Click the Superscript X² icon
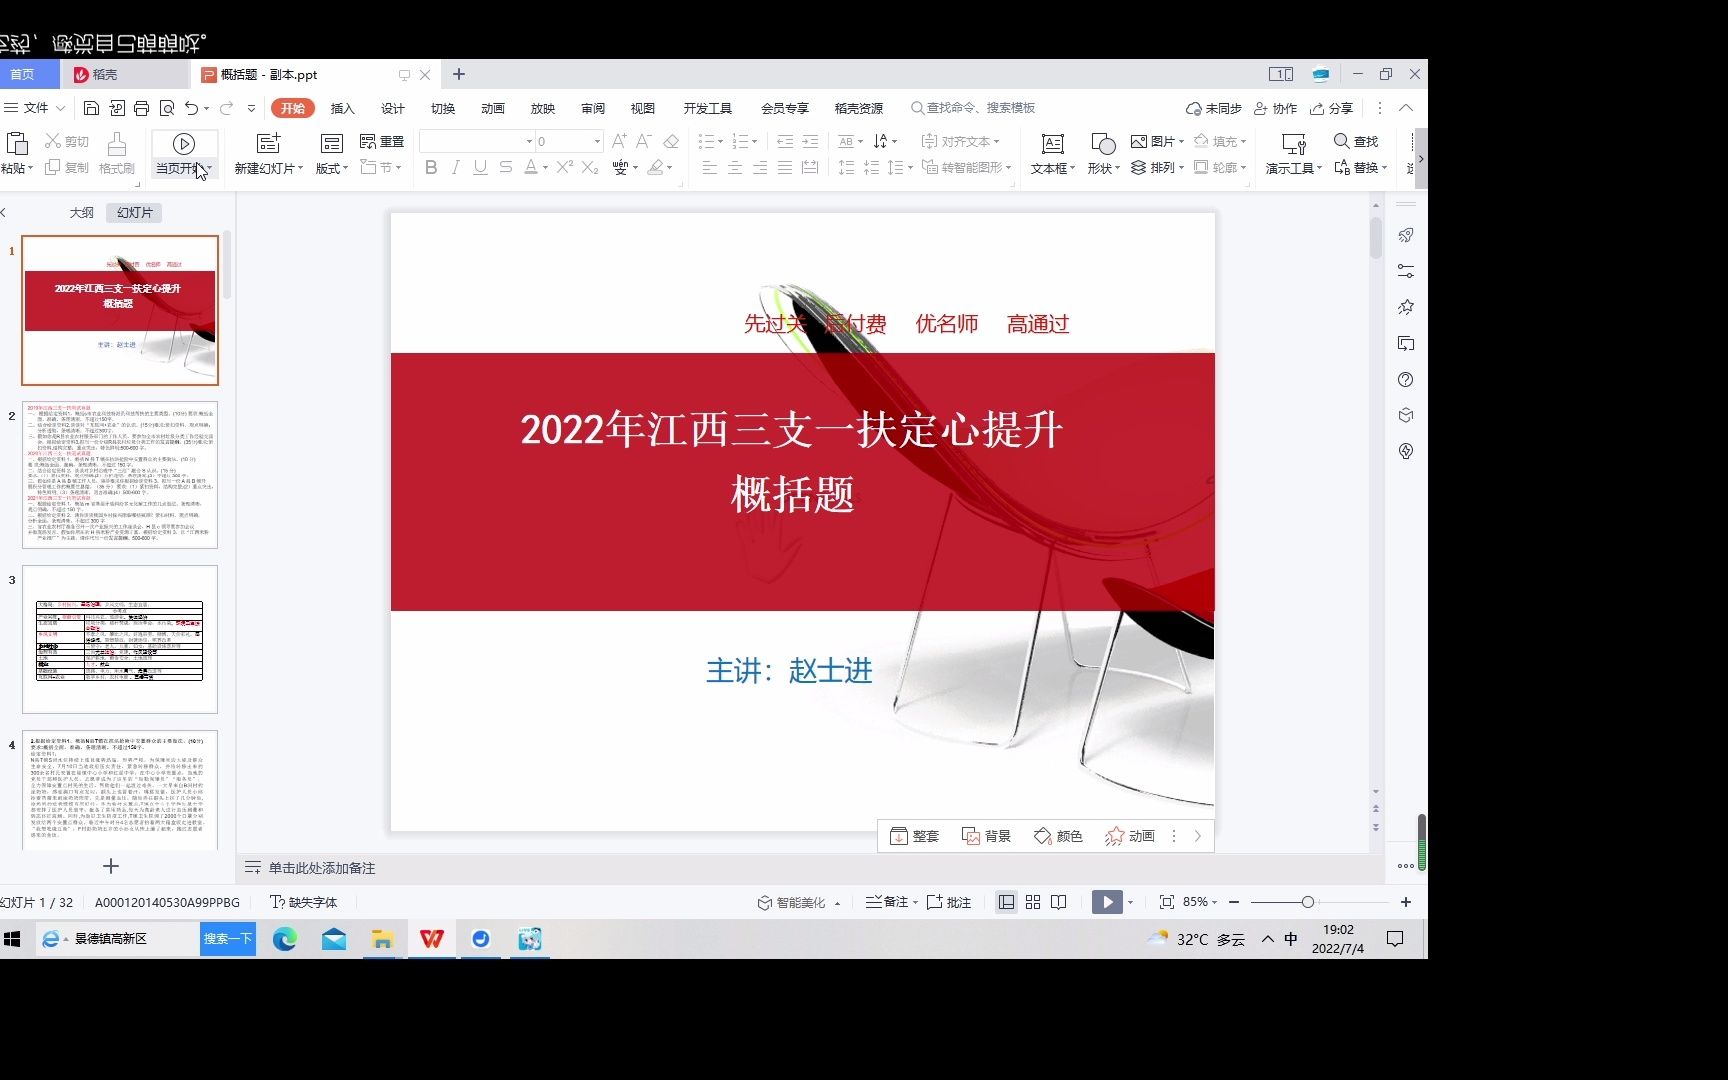The width and height of the screenshot is (1728, 1080). coord(565,168)
